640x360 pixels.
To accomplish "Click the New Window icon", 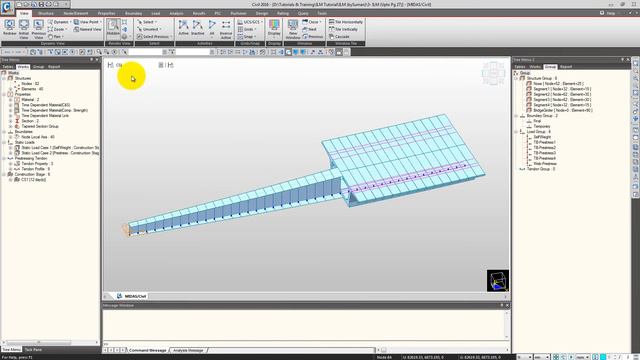I will click(293, 29).
